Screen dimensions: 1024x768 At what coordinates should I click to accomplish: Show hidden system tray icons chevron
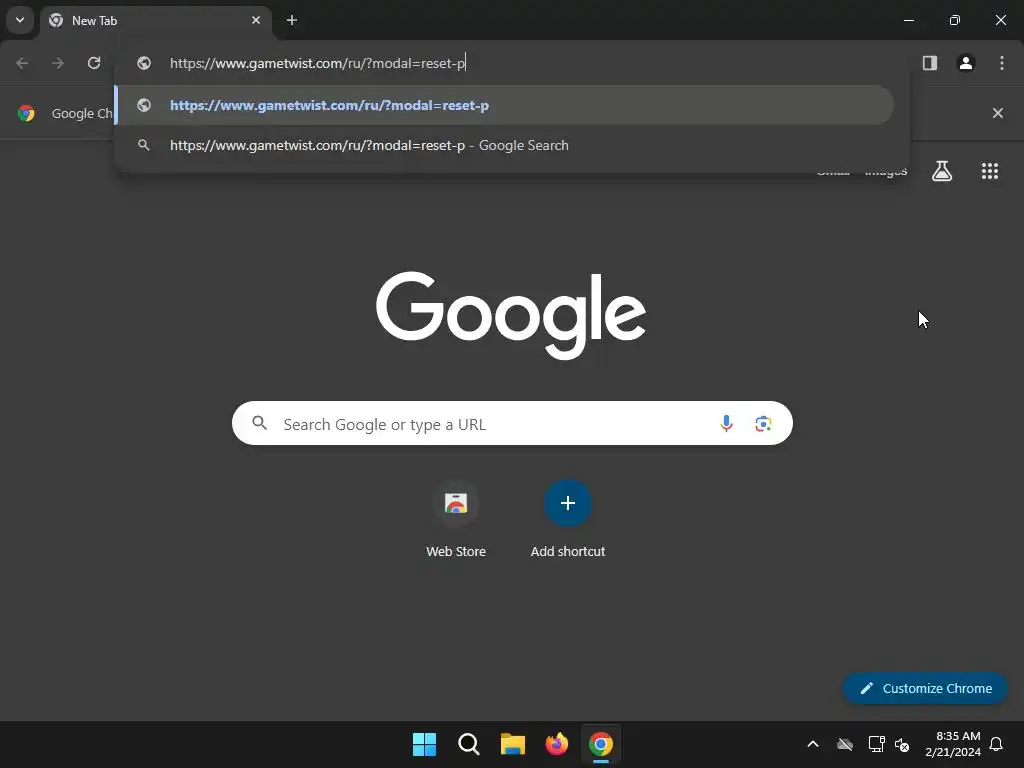point(812,744)
